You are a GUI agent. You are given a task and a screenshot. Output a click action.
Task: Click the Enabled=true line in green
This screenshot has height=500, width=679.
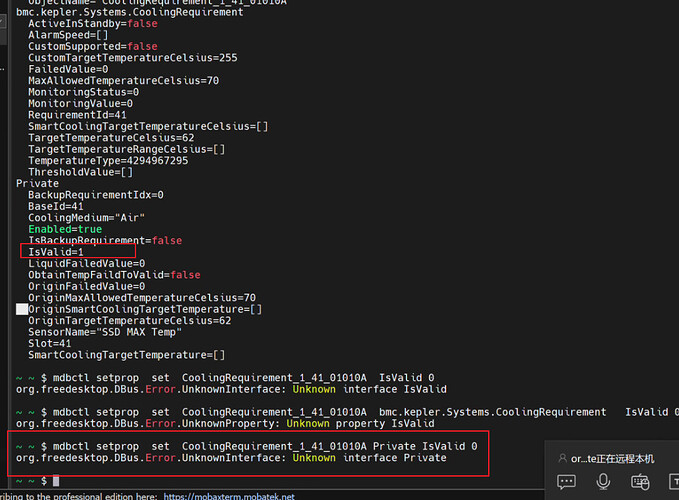[65, 229]
